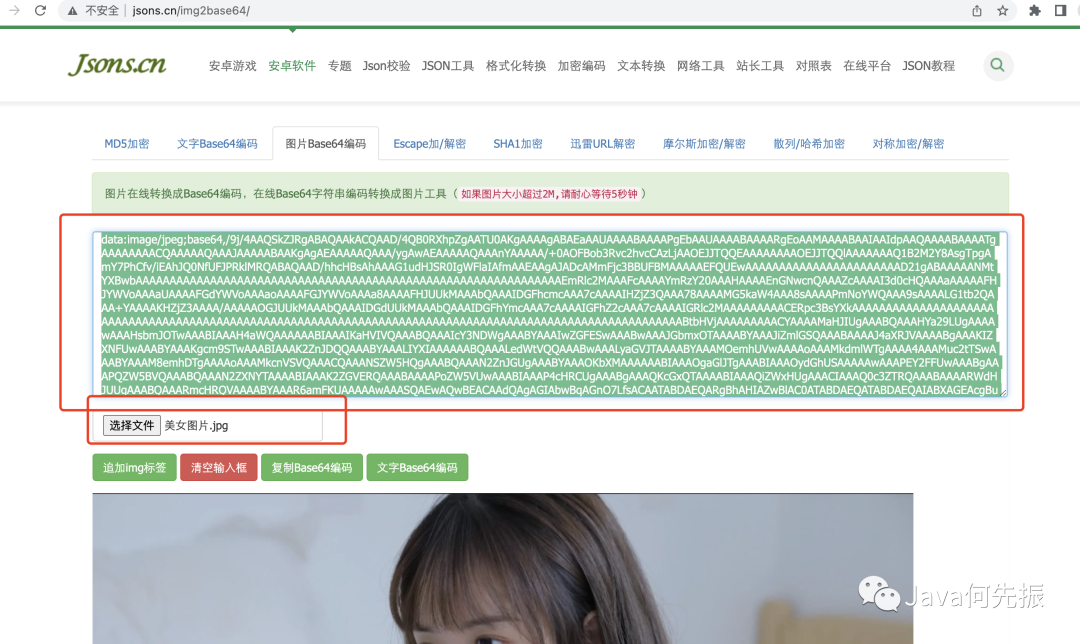1080x644 pixels.
Task: Open JSON教程 nav item
Action: coord(928,66)
